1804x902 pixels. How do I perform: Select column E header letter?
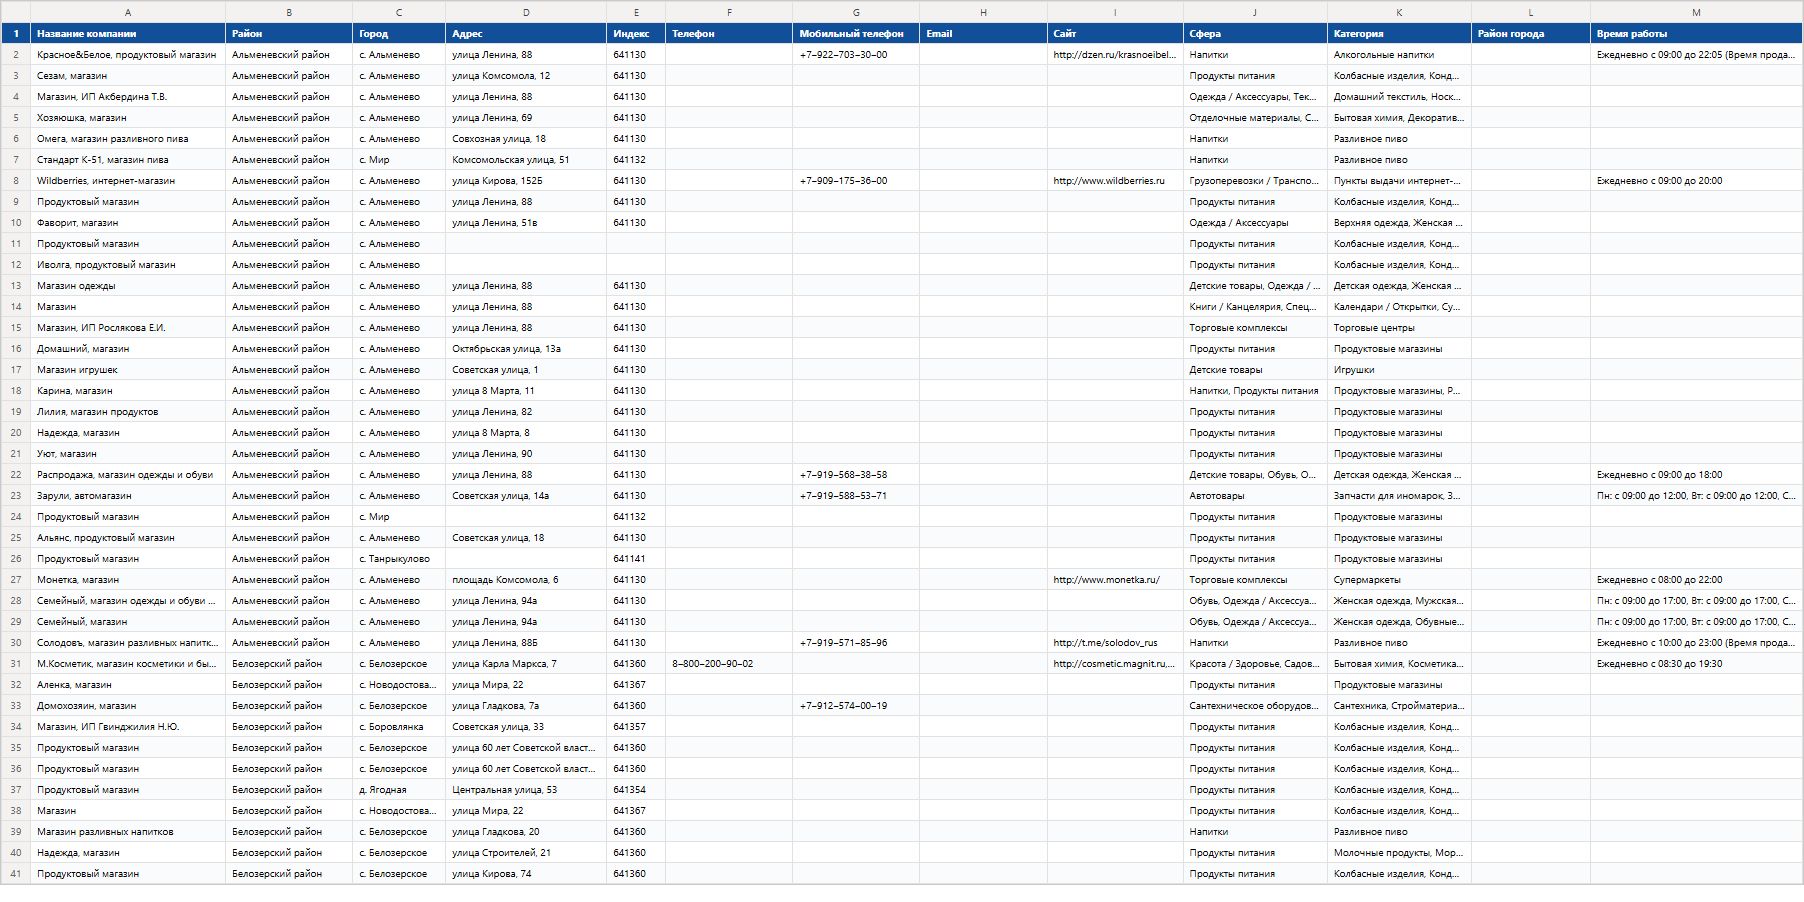click(636, 12)
